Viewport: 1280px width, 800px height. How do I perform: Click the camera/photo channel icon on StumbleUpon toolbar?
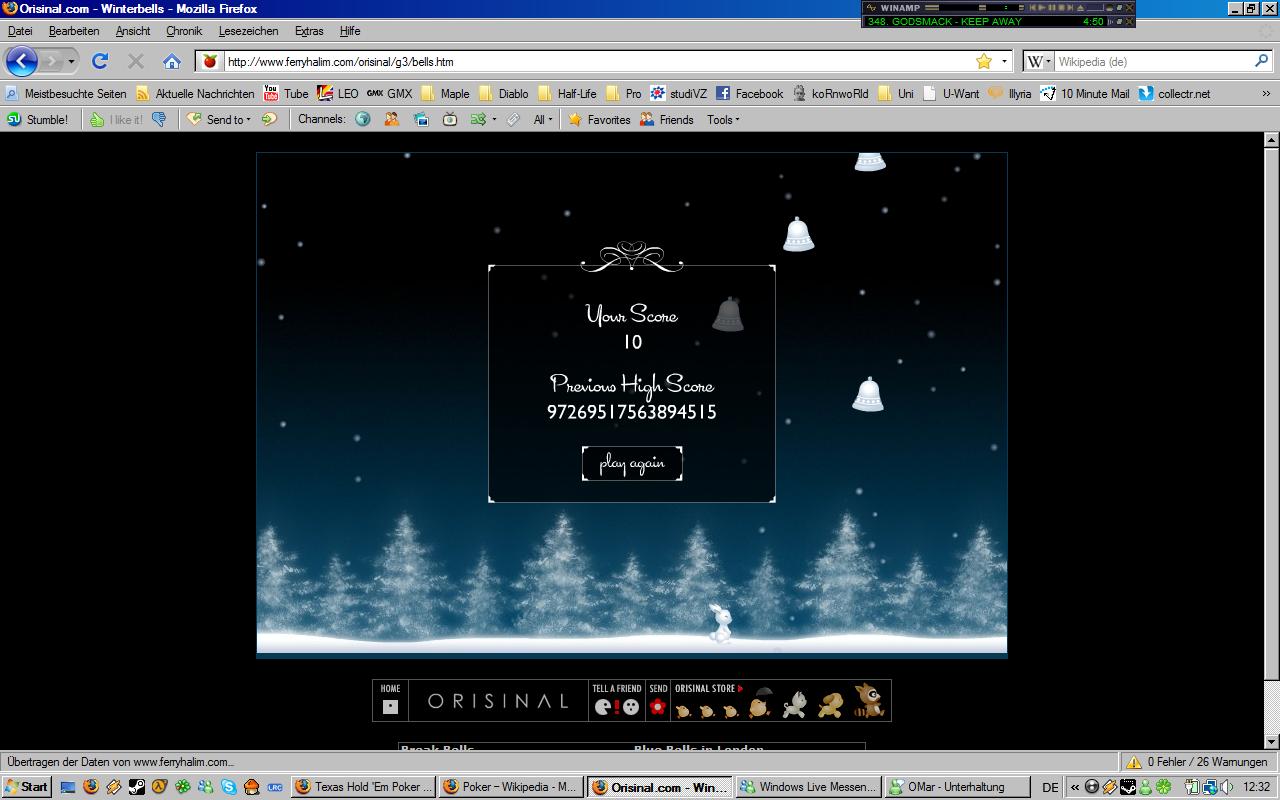(x=421, y=119)
